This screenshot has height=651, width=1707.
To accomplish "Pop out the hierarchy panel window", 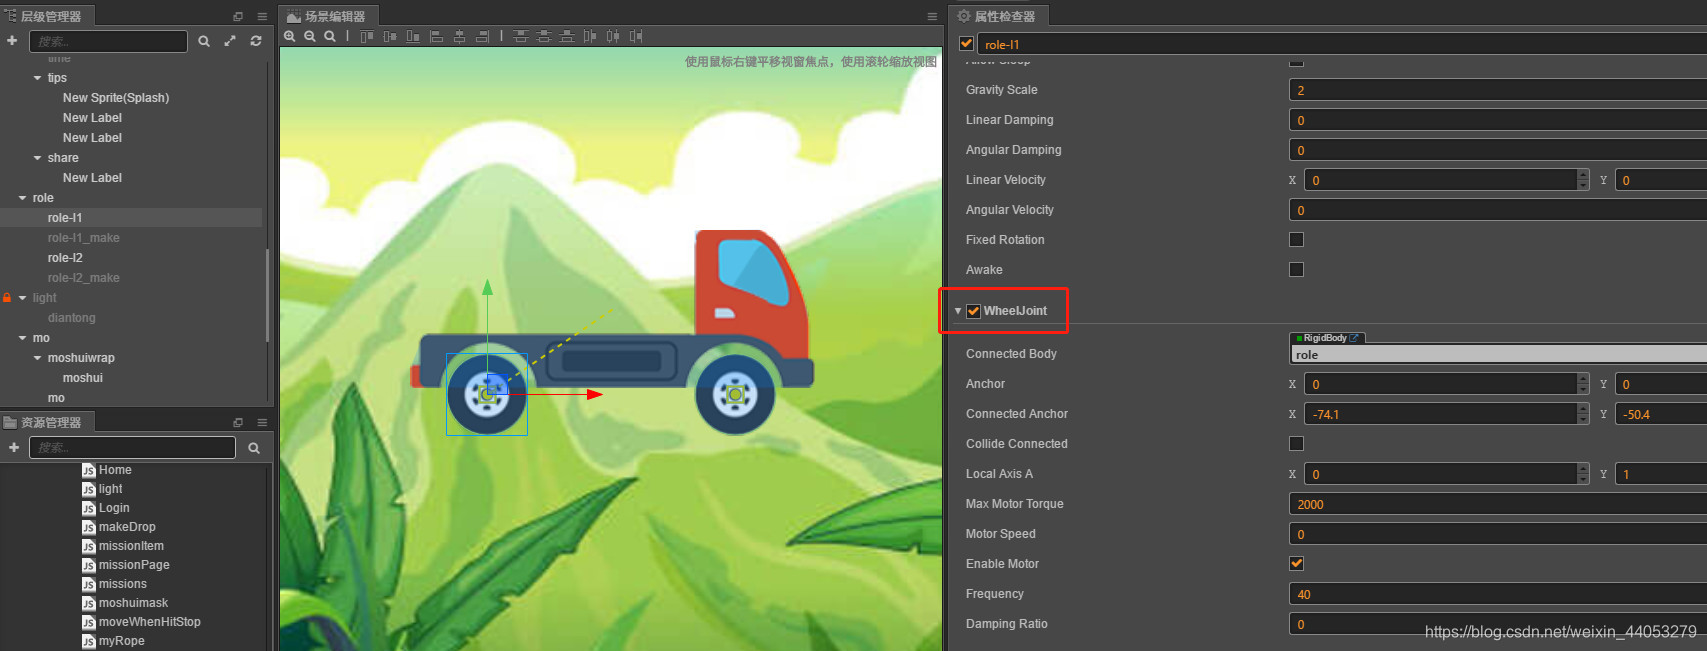I will (238, 16).
